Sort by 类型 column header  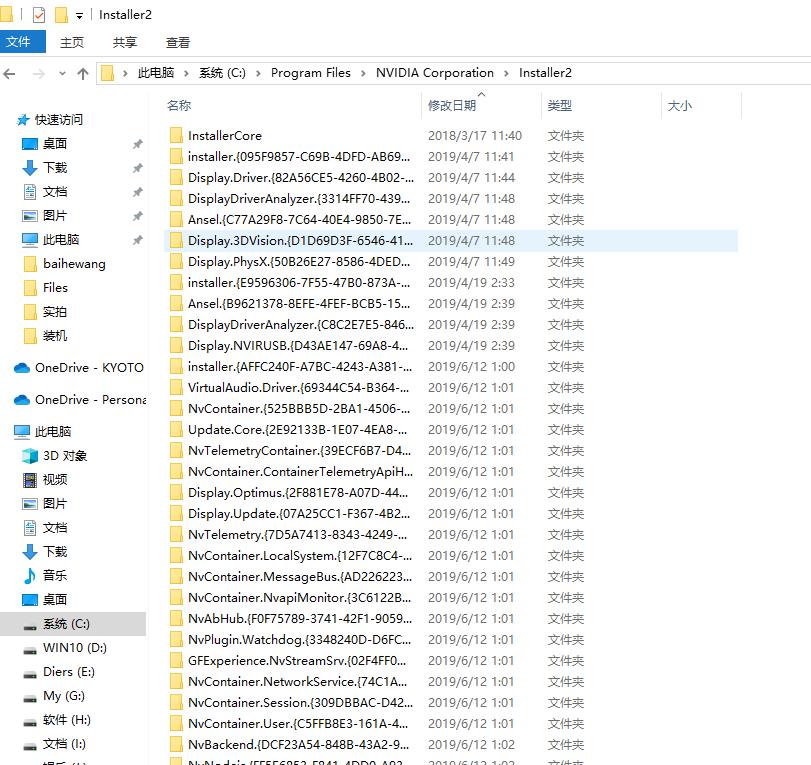click(560, 106)
